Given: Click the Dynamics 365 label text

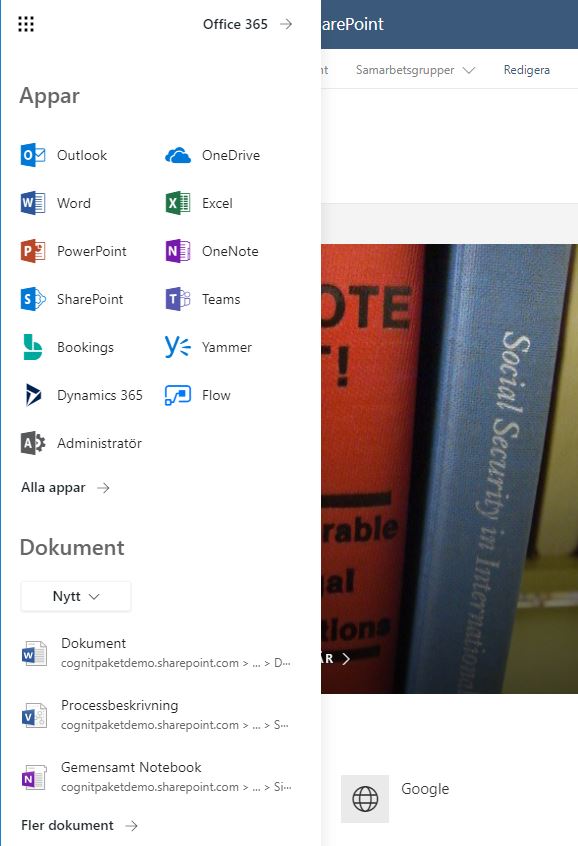Looking at the screenshot, I should click(x=100, y=395).
